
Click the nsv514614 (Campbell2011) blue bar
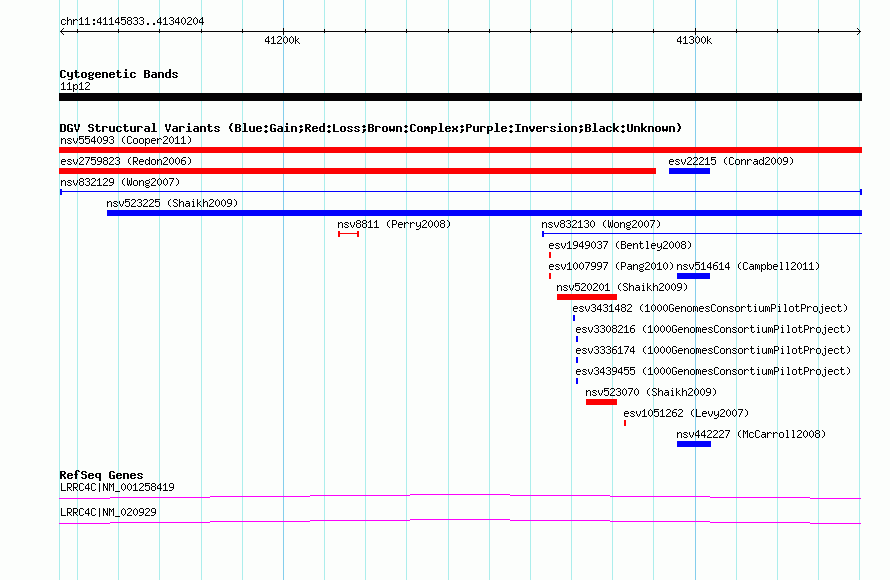(x=693, y=276)
